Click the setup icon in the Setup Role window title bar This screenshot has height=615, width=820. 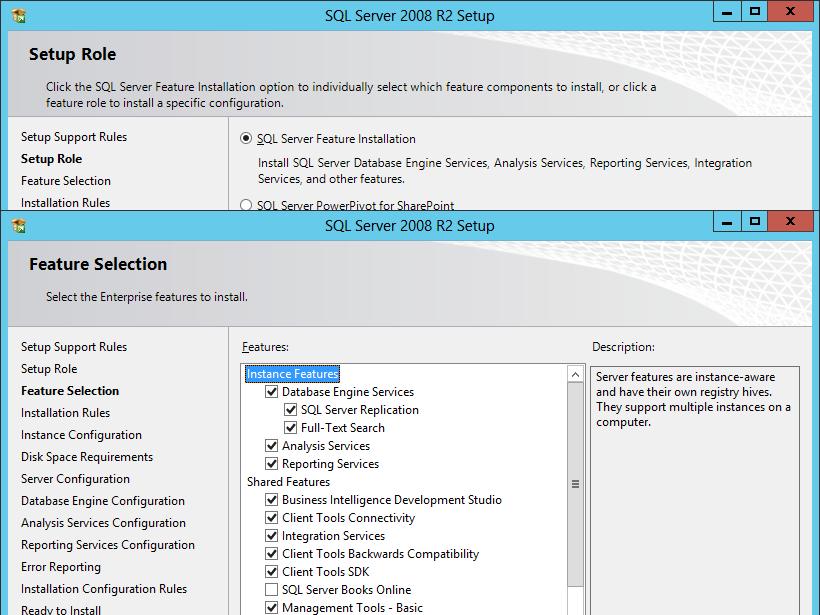(x=19, y=16)
